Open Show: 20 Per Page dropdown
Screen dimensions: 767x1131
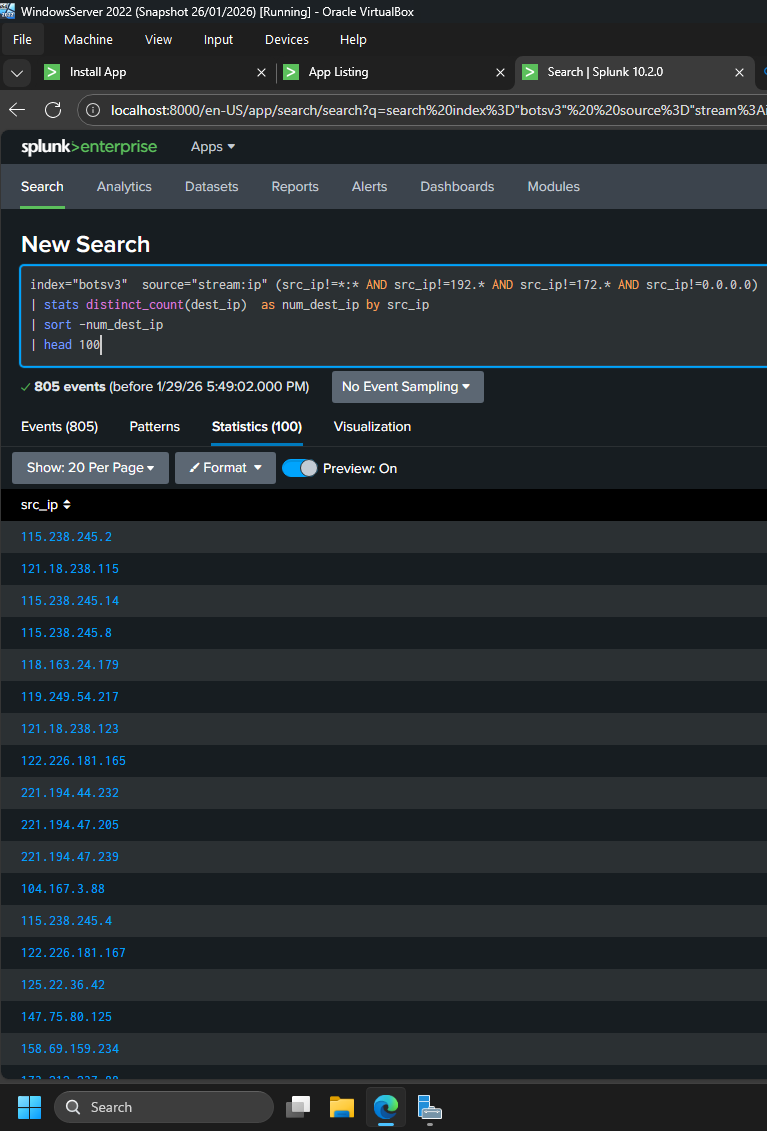[90, 468]
